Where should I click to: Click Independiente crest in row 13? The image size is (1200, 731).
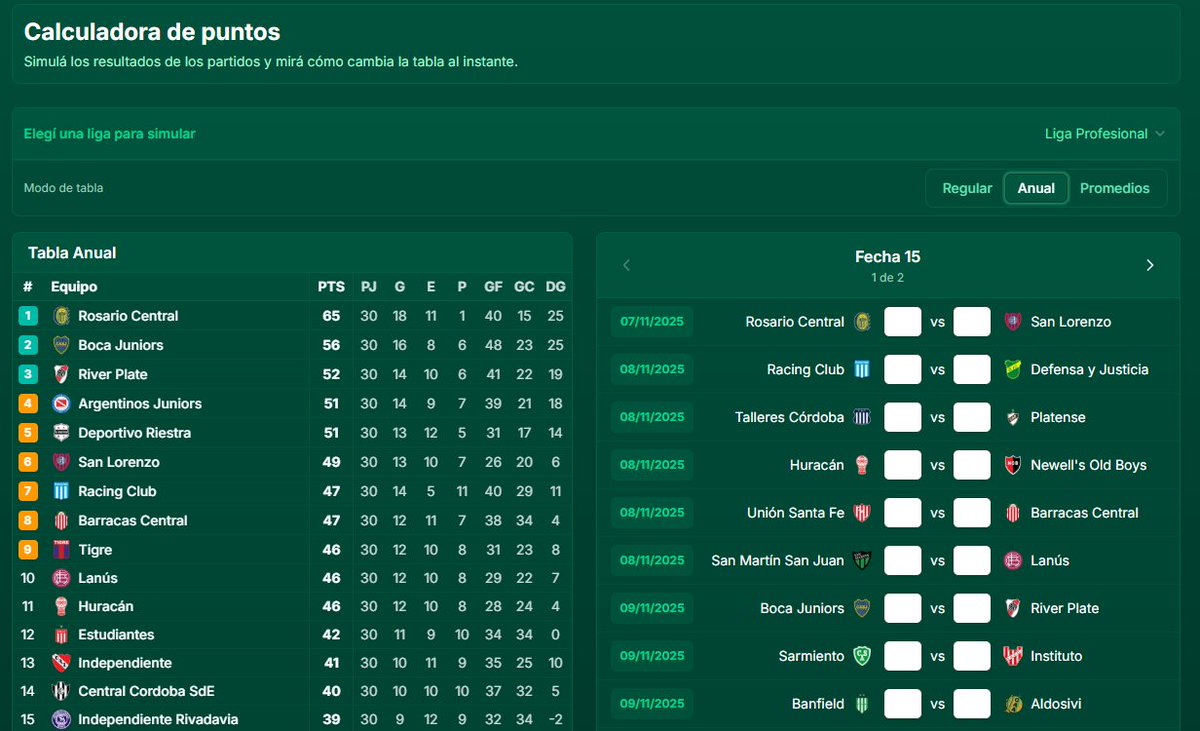[x=60, y=663]
